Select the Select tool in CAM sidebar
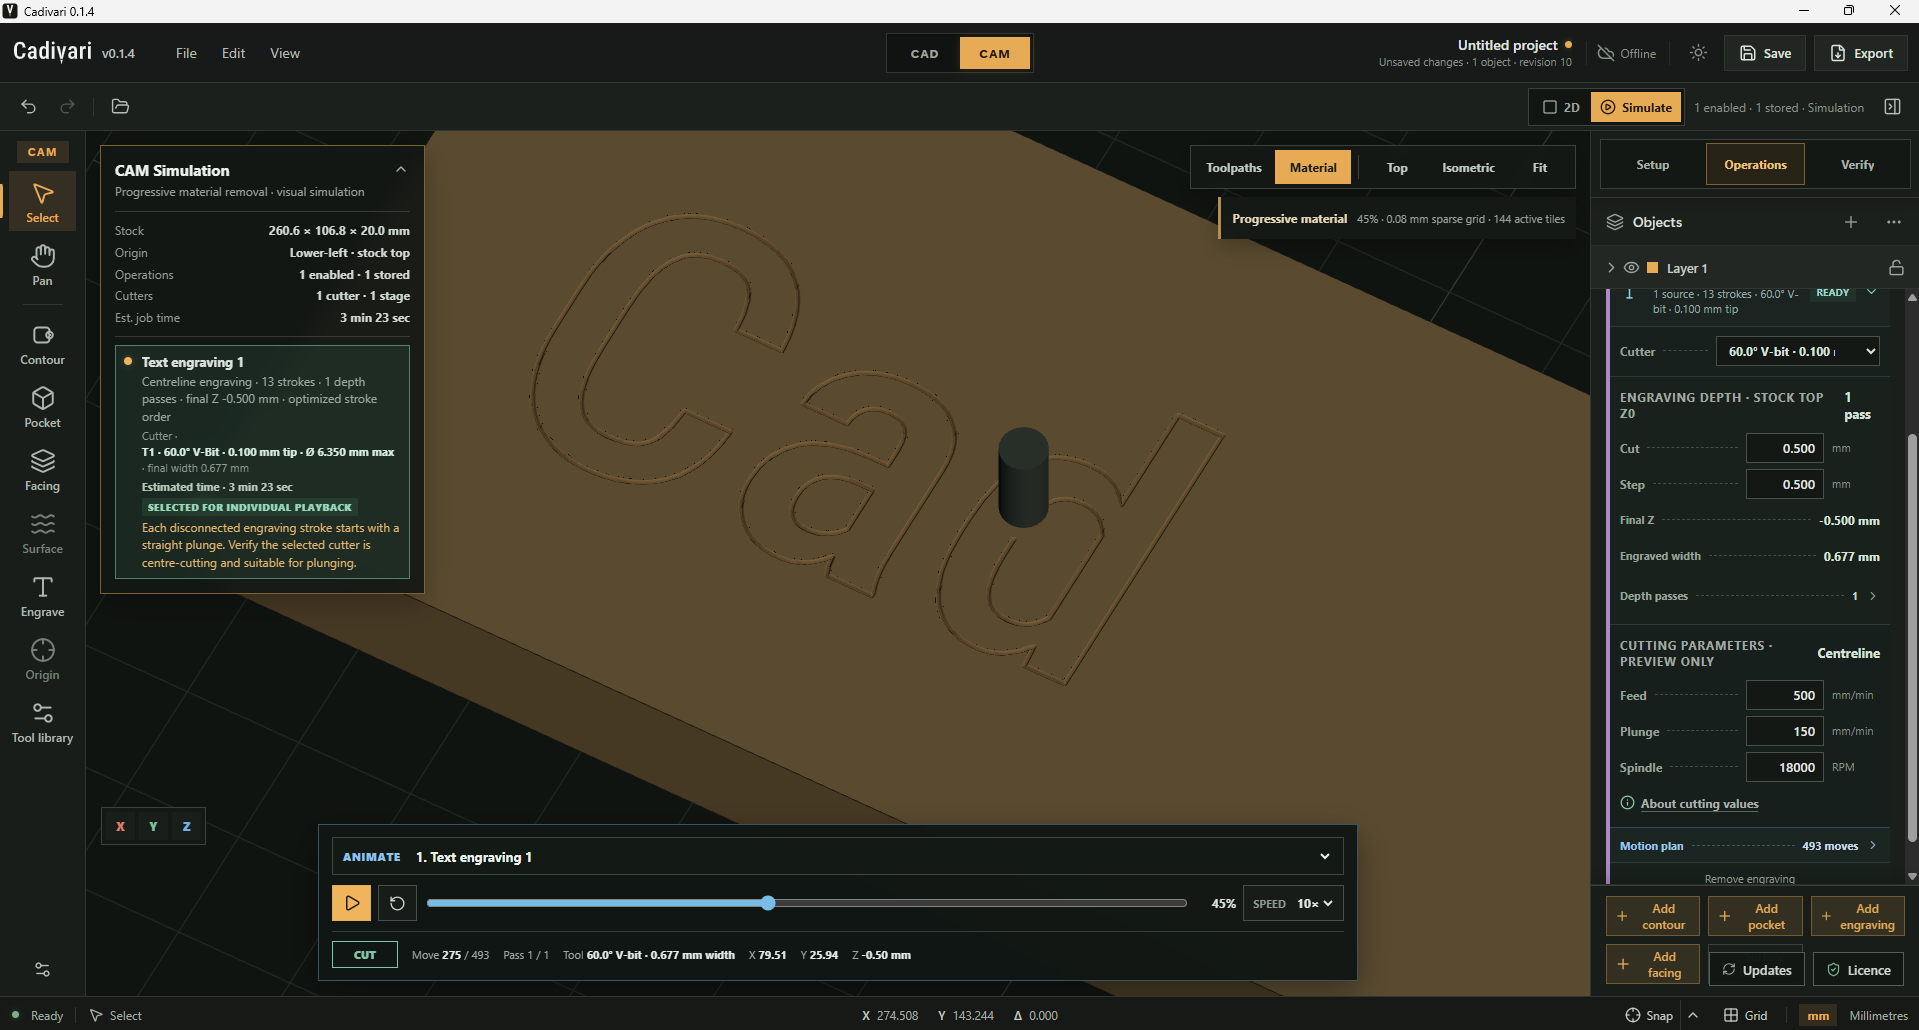The width and height of the screenshot is (1919, 1030). click(42, 202)
